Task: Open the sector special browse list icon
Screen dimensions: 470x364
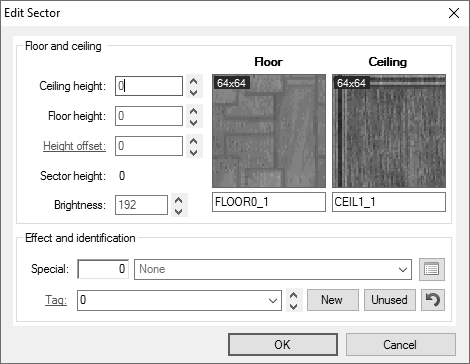Action: click(x=432, y=269)
